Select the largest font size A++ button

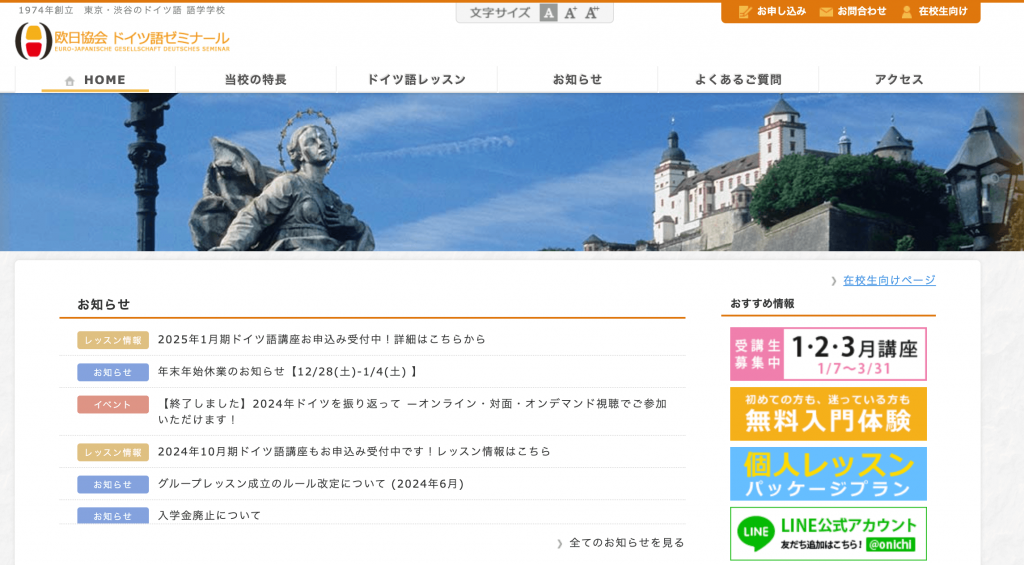(x=592, y=12)
